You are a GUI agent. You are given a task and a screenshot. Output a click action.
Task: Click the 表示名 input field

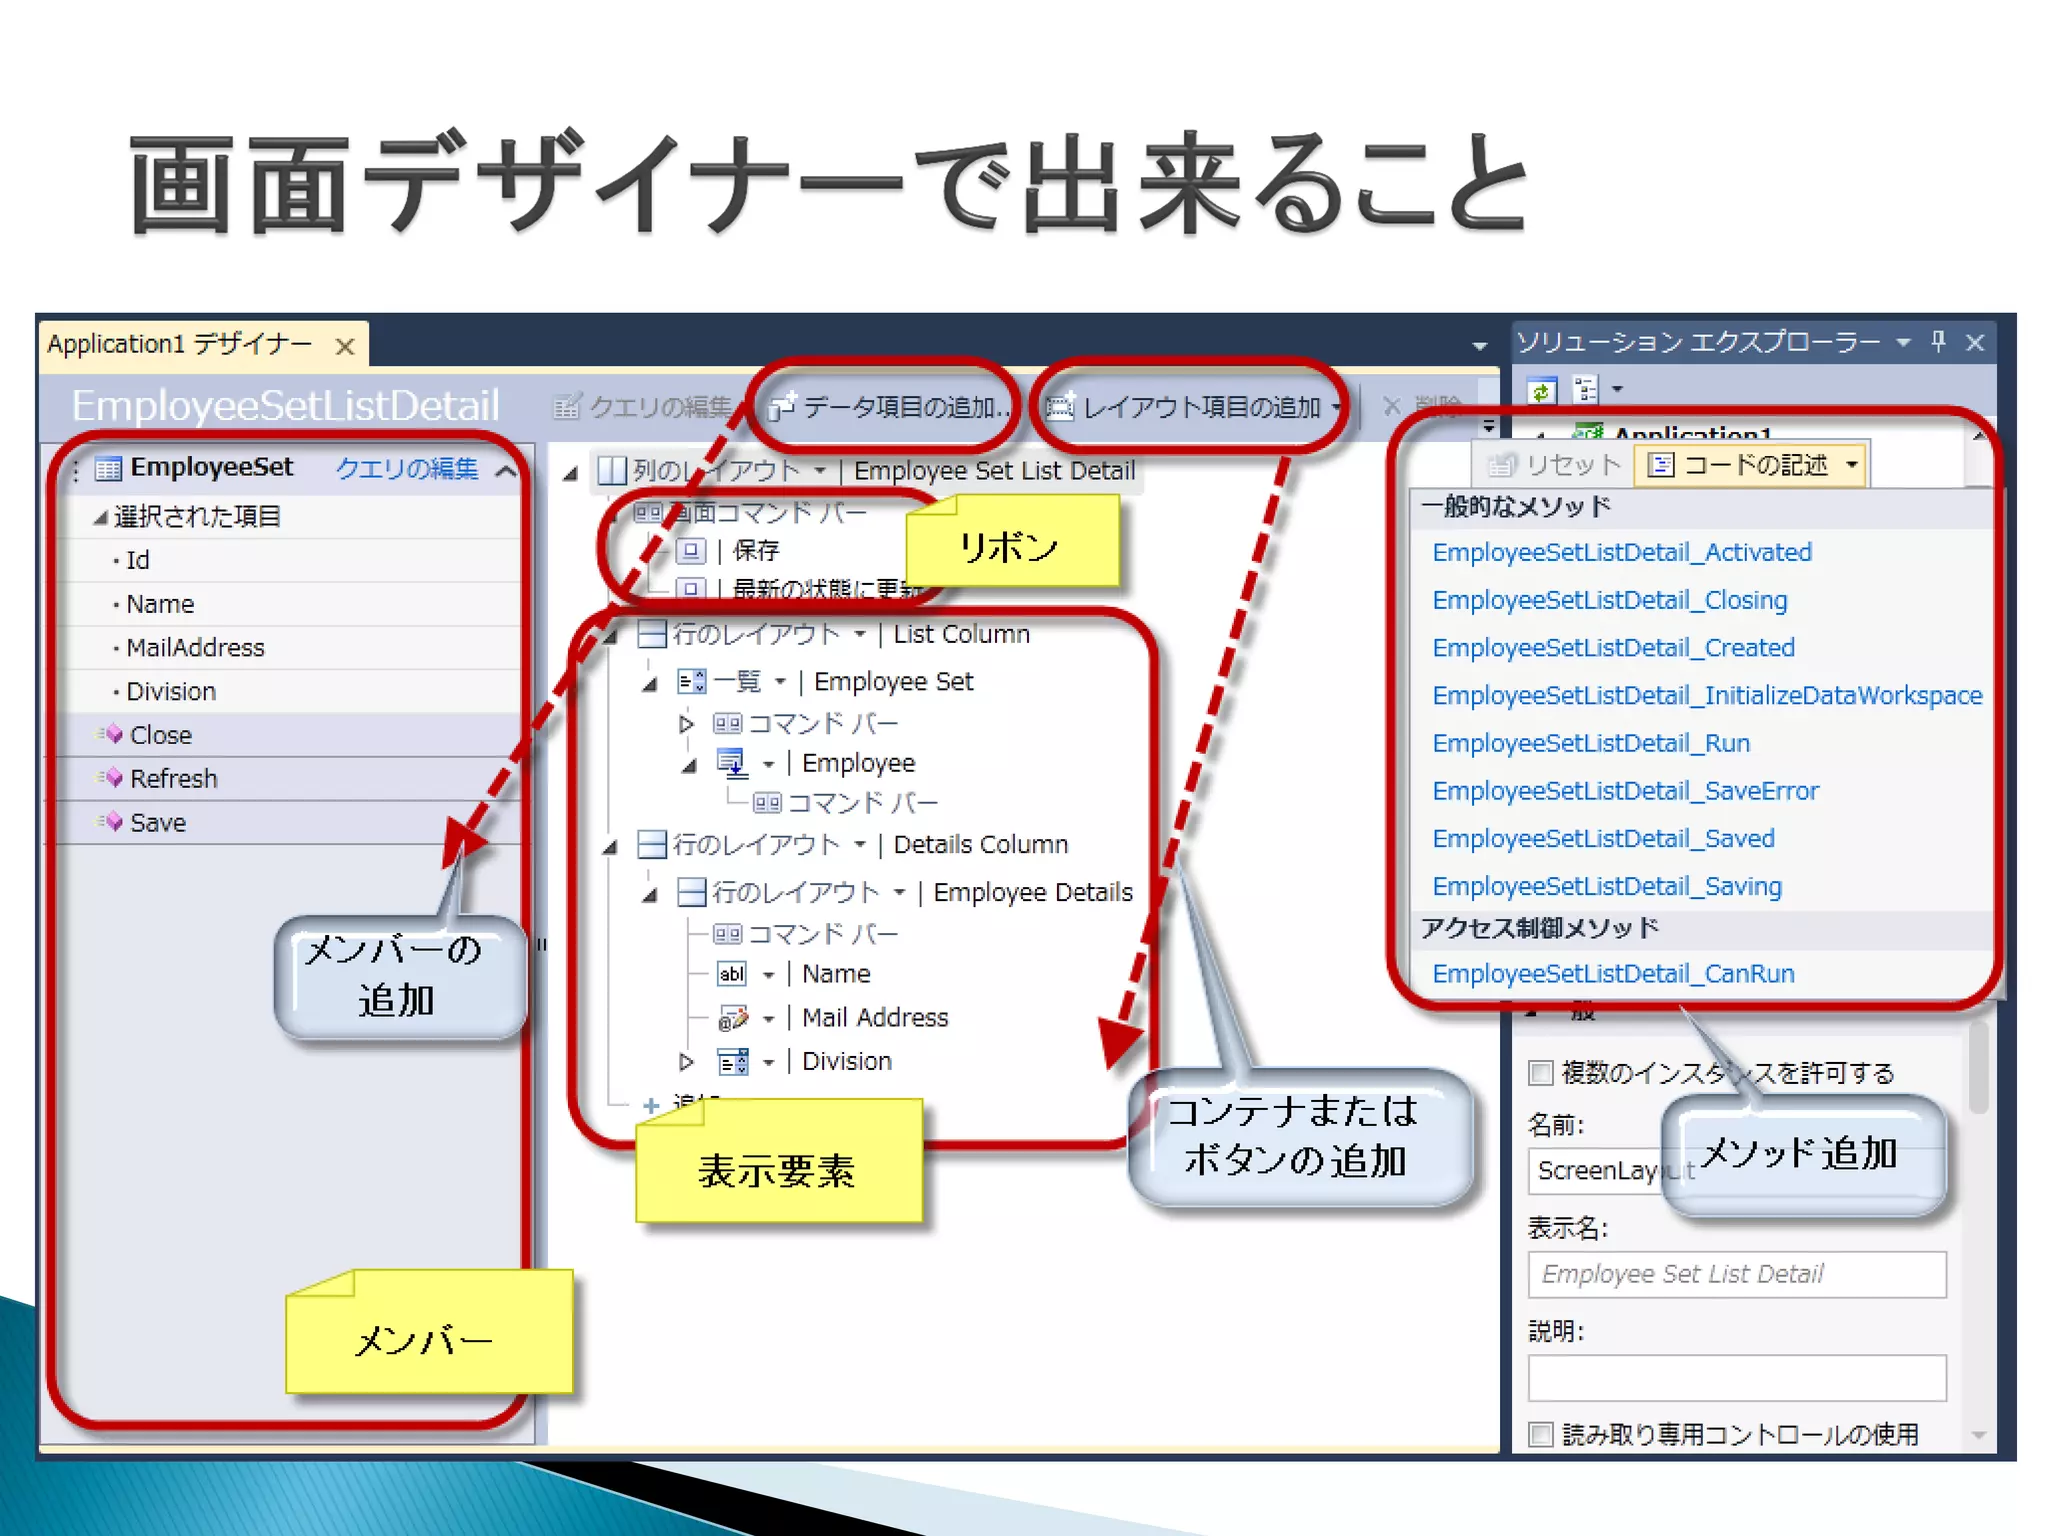1737,1274
